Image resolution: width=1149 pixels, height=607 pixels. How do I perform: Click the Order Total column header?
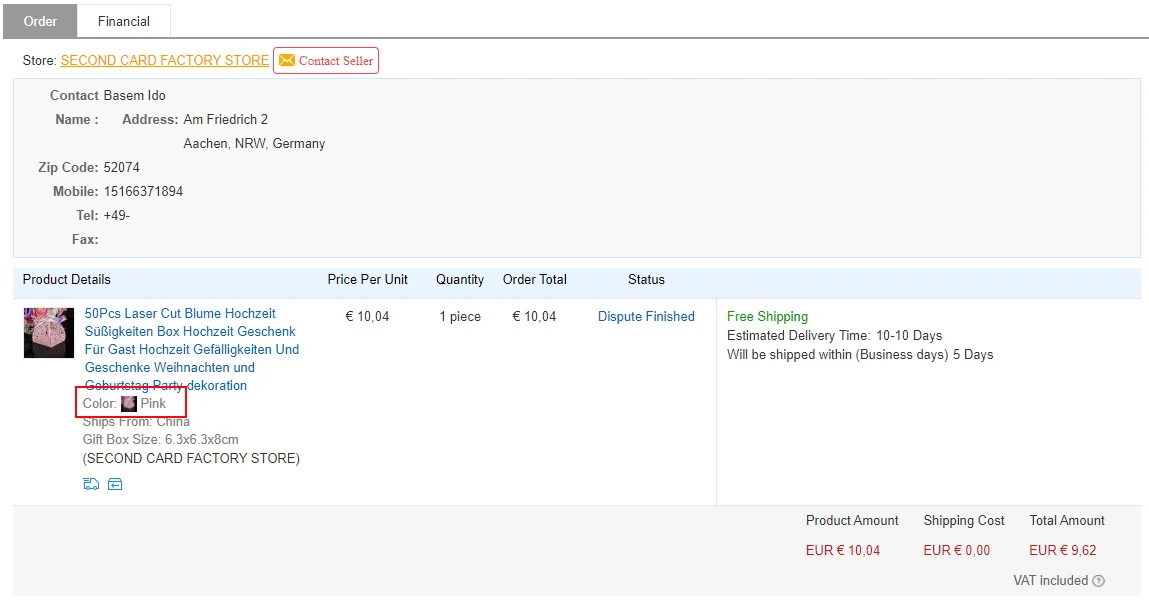click(x=535, y=279)
